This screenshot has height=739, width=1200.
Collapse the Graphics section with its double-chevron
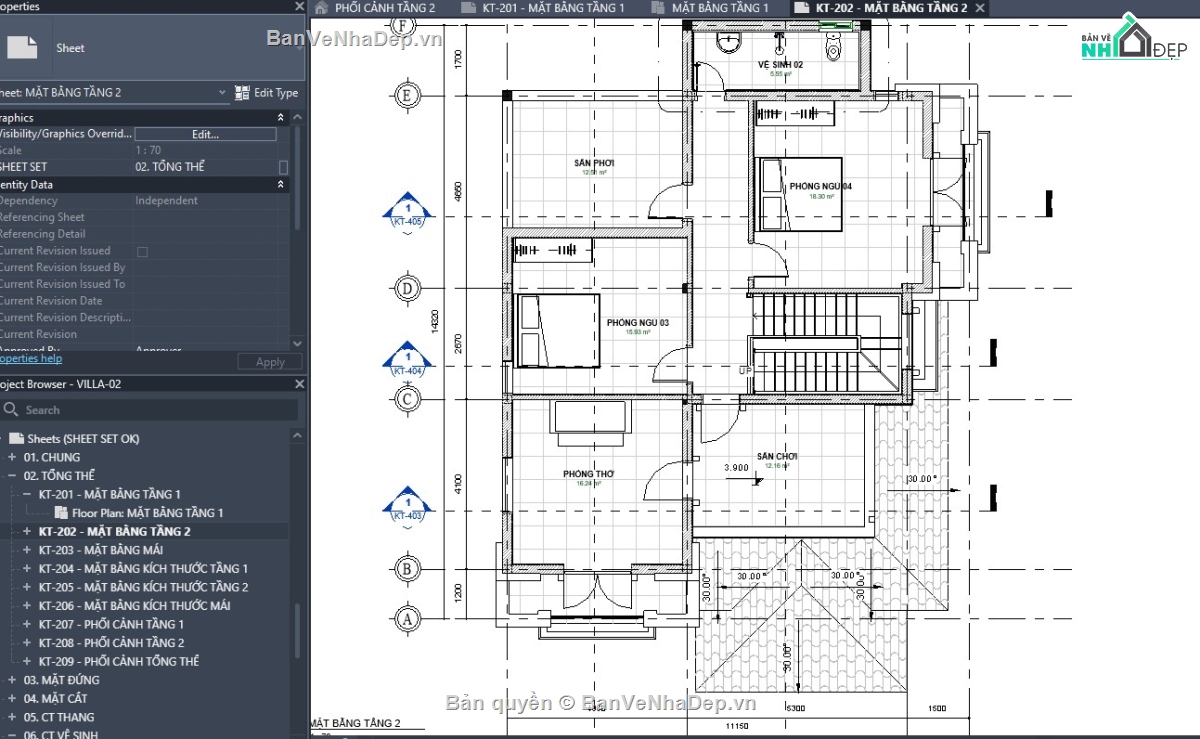point(280,116)
